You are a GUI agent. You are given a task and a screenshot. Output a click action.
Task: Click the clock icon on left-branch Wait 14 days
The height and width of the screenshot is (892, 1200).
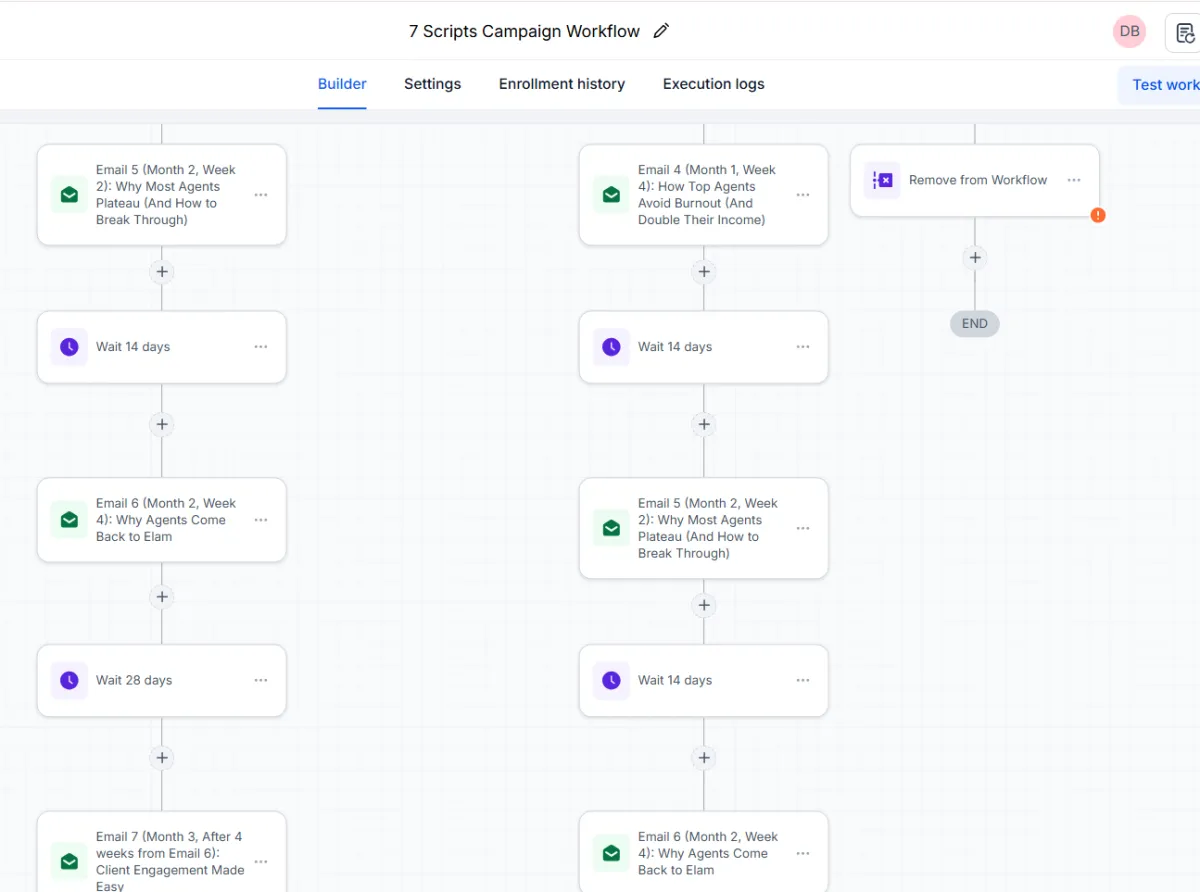click(x=69, y=347)
